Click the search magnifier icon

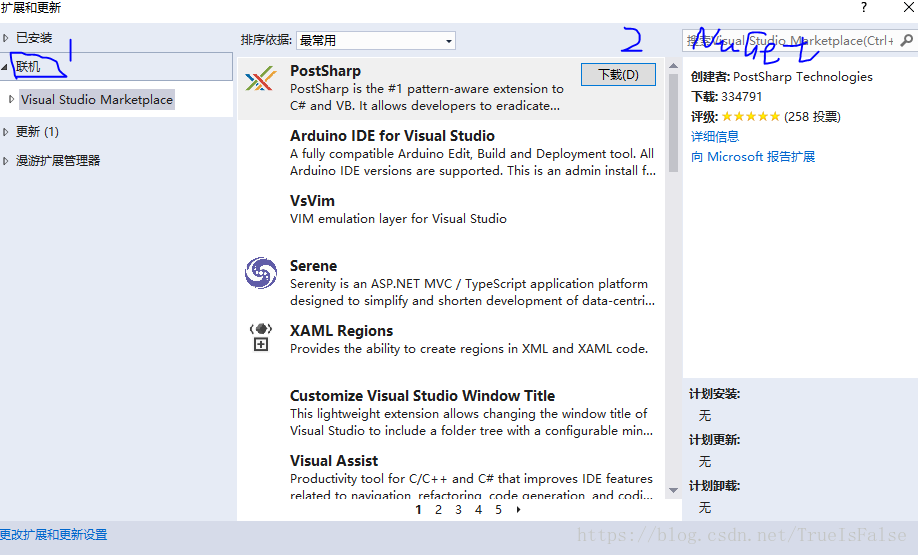click(906, 40)
